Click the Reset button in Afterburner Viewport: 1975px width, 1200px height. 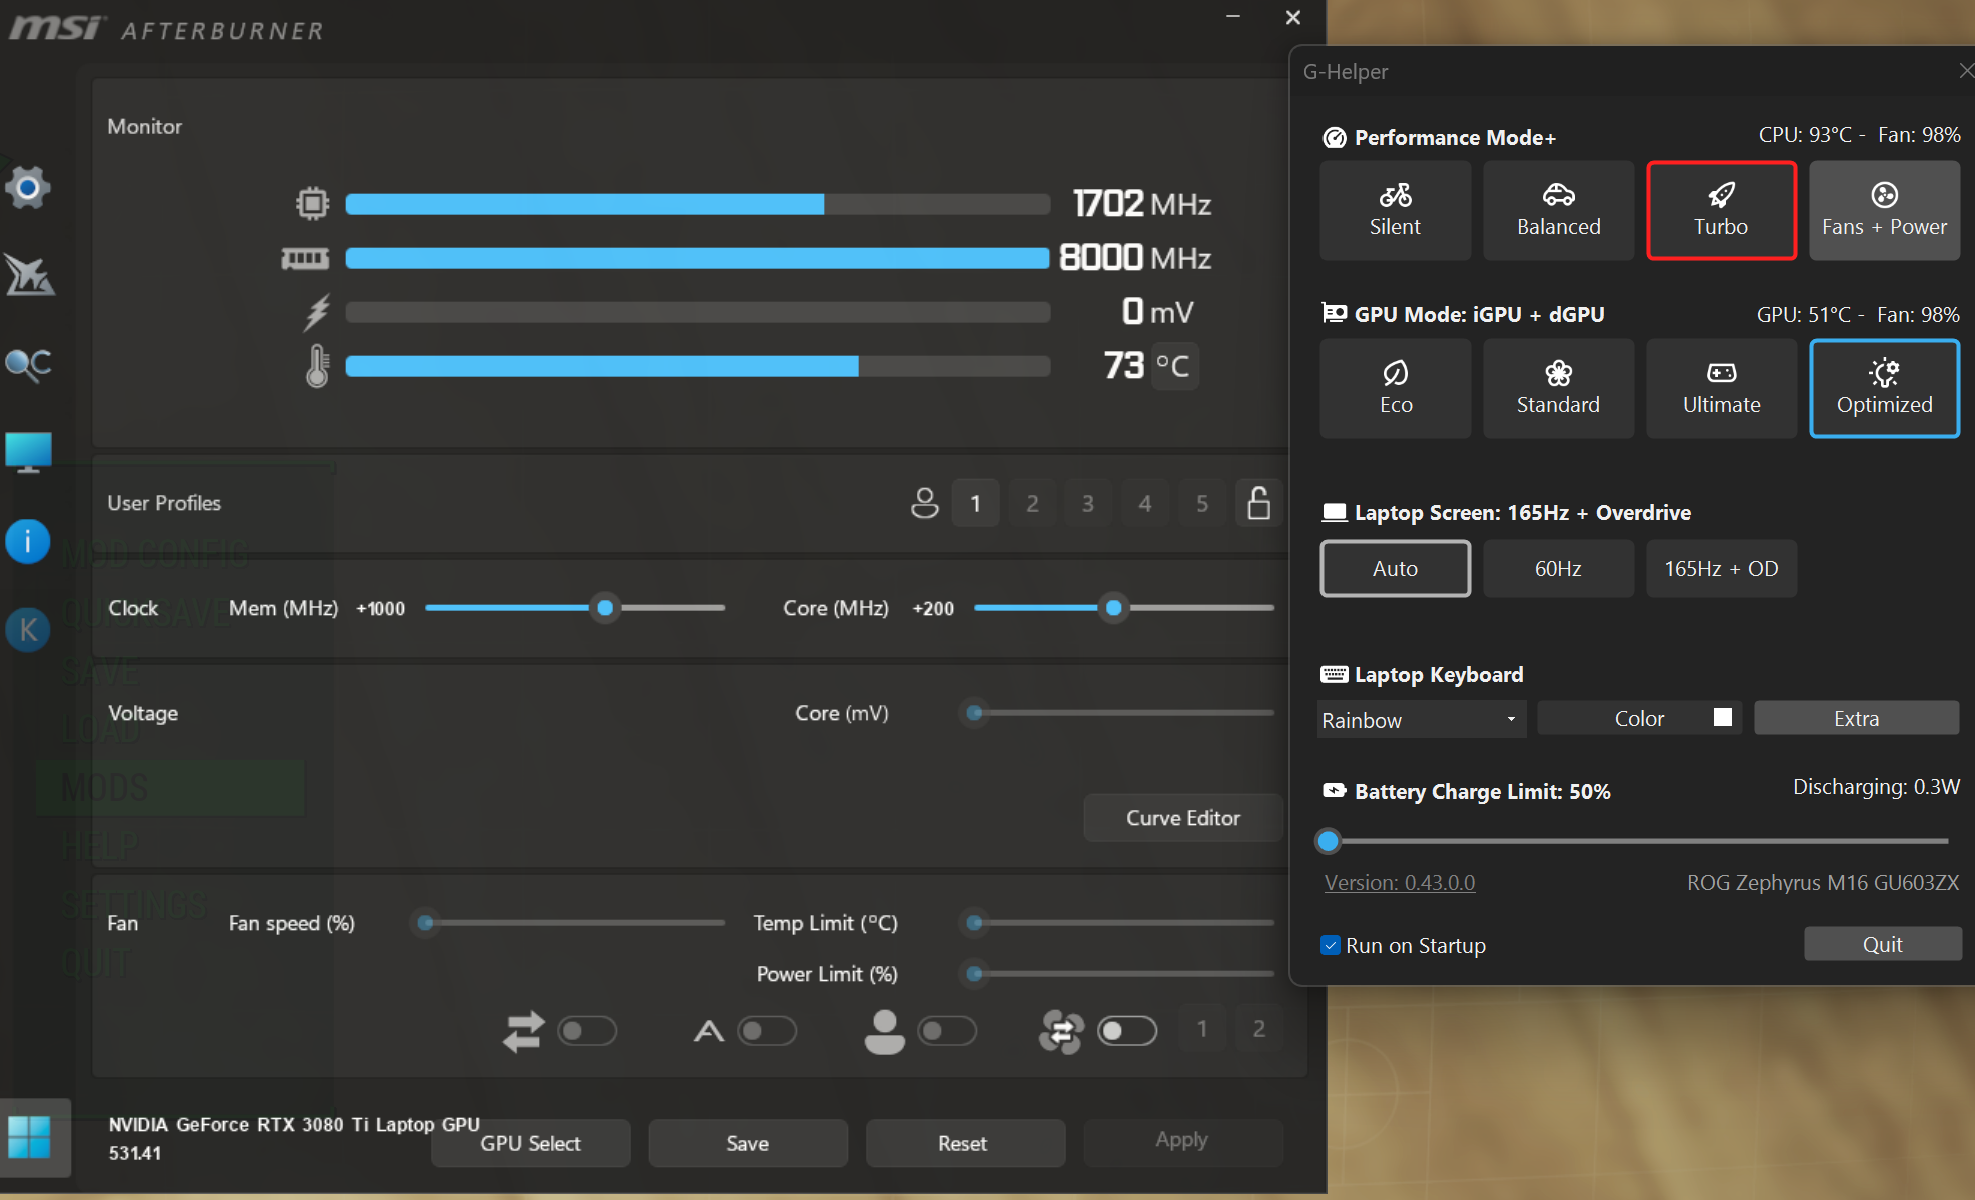[x=964, y=1143]
